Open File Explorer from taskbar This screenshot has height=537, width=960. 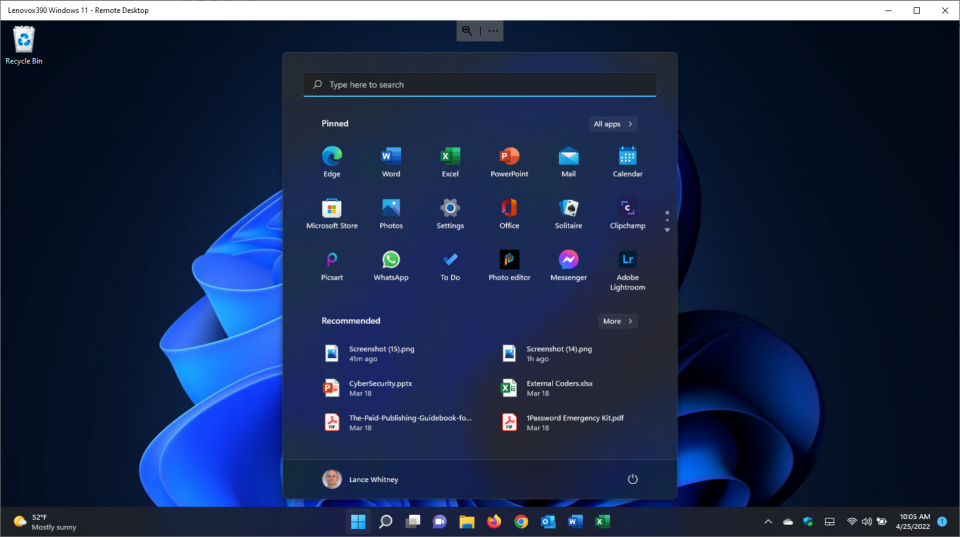(x=467, y=522)
